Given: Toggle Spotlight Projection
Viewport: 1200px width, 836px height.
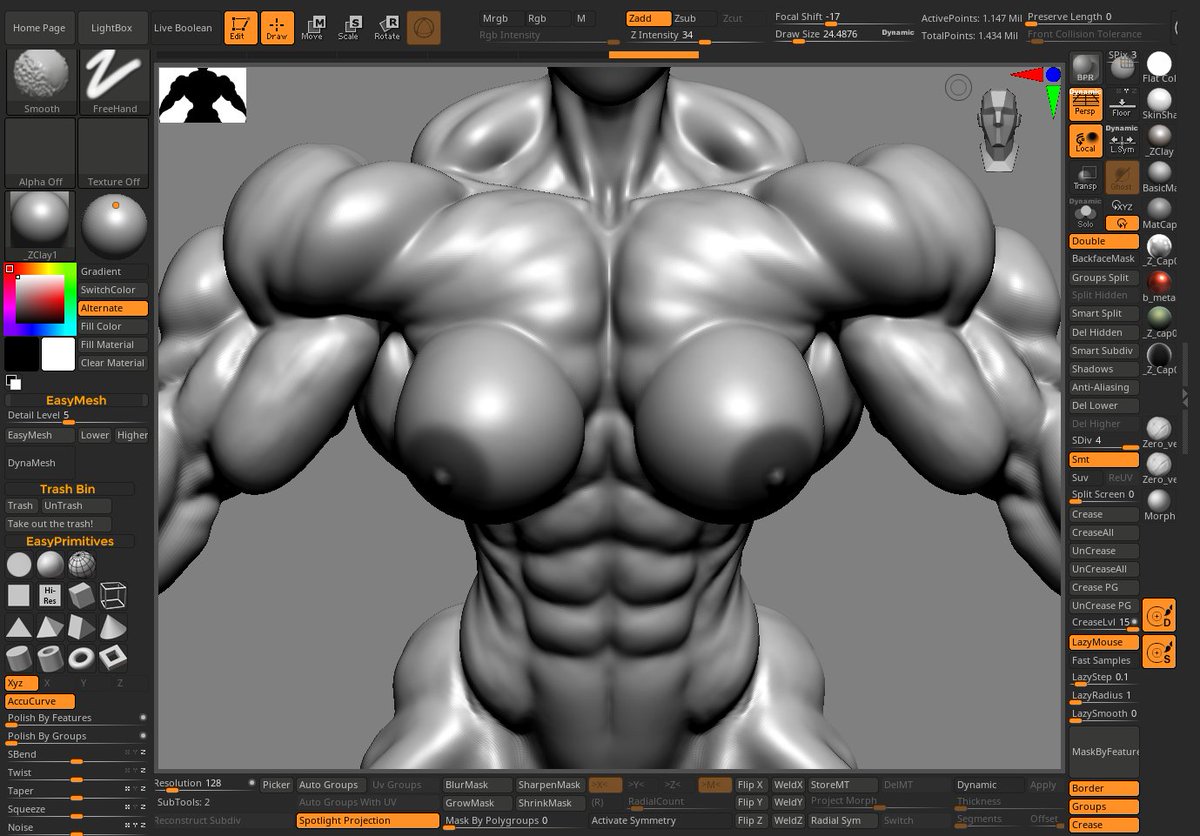Looking at the screenshot, I should click(x=368, y=821).
